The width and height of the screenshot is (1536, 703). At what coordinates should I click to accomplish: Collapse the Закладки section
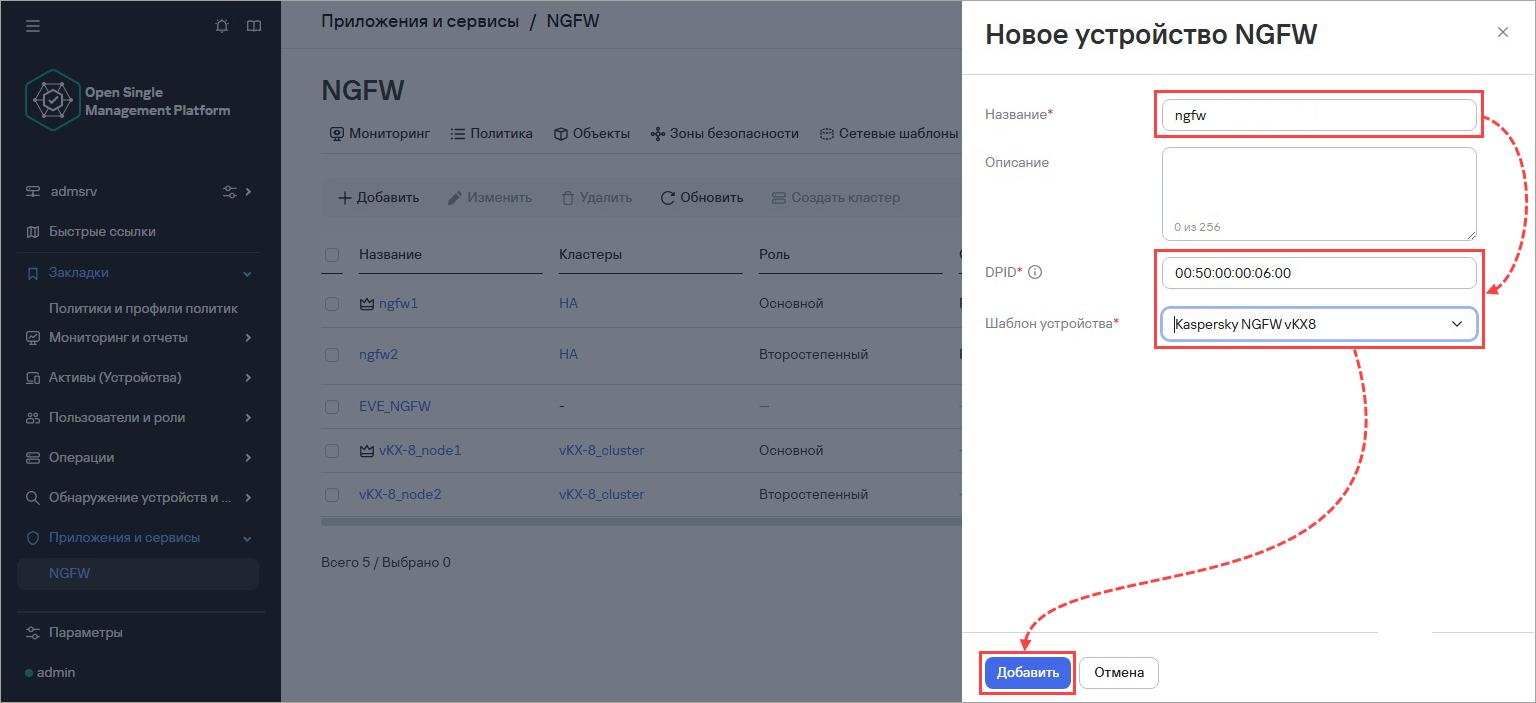click(248, 273)
